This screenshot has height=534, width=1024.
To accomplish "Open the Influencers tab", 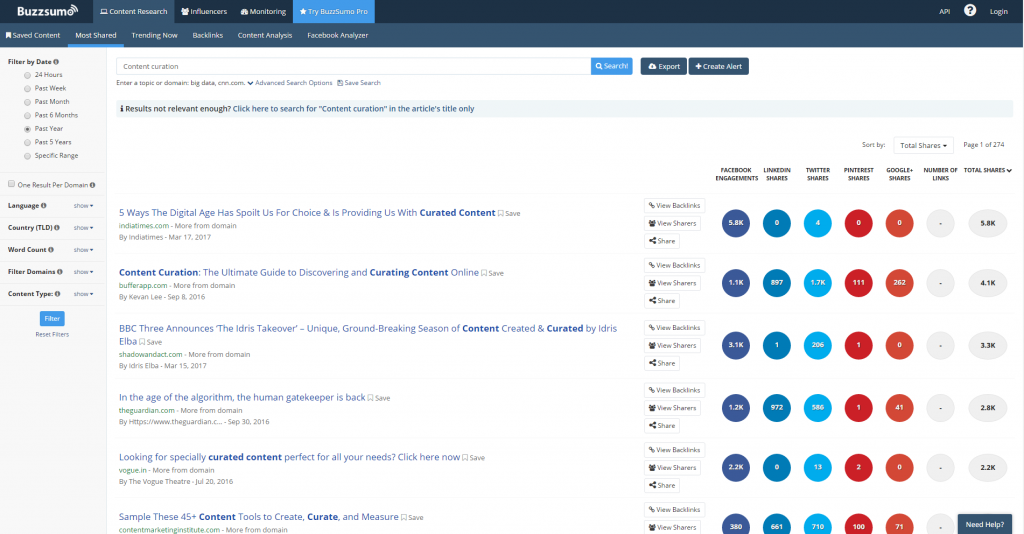I will click(204, 11).
